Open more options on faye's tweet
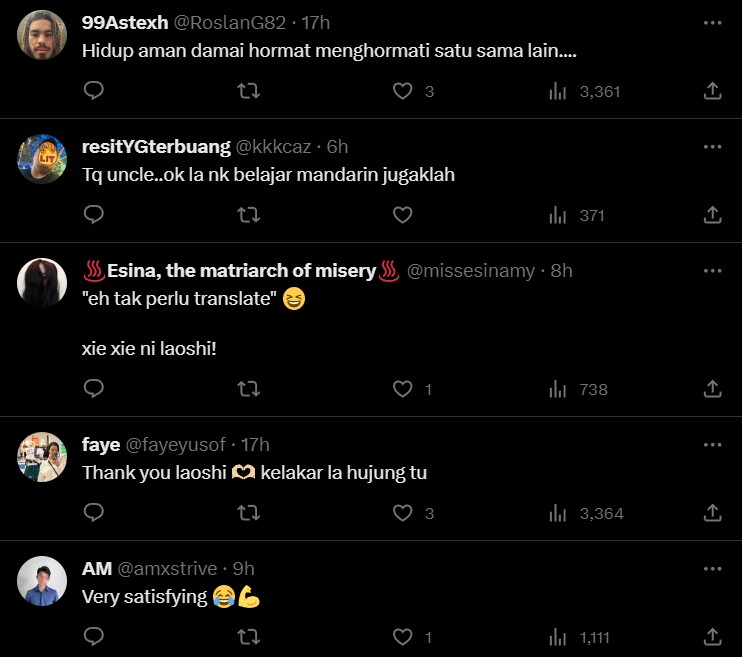 [712, 444]
